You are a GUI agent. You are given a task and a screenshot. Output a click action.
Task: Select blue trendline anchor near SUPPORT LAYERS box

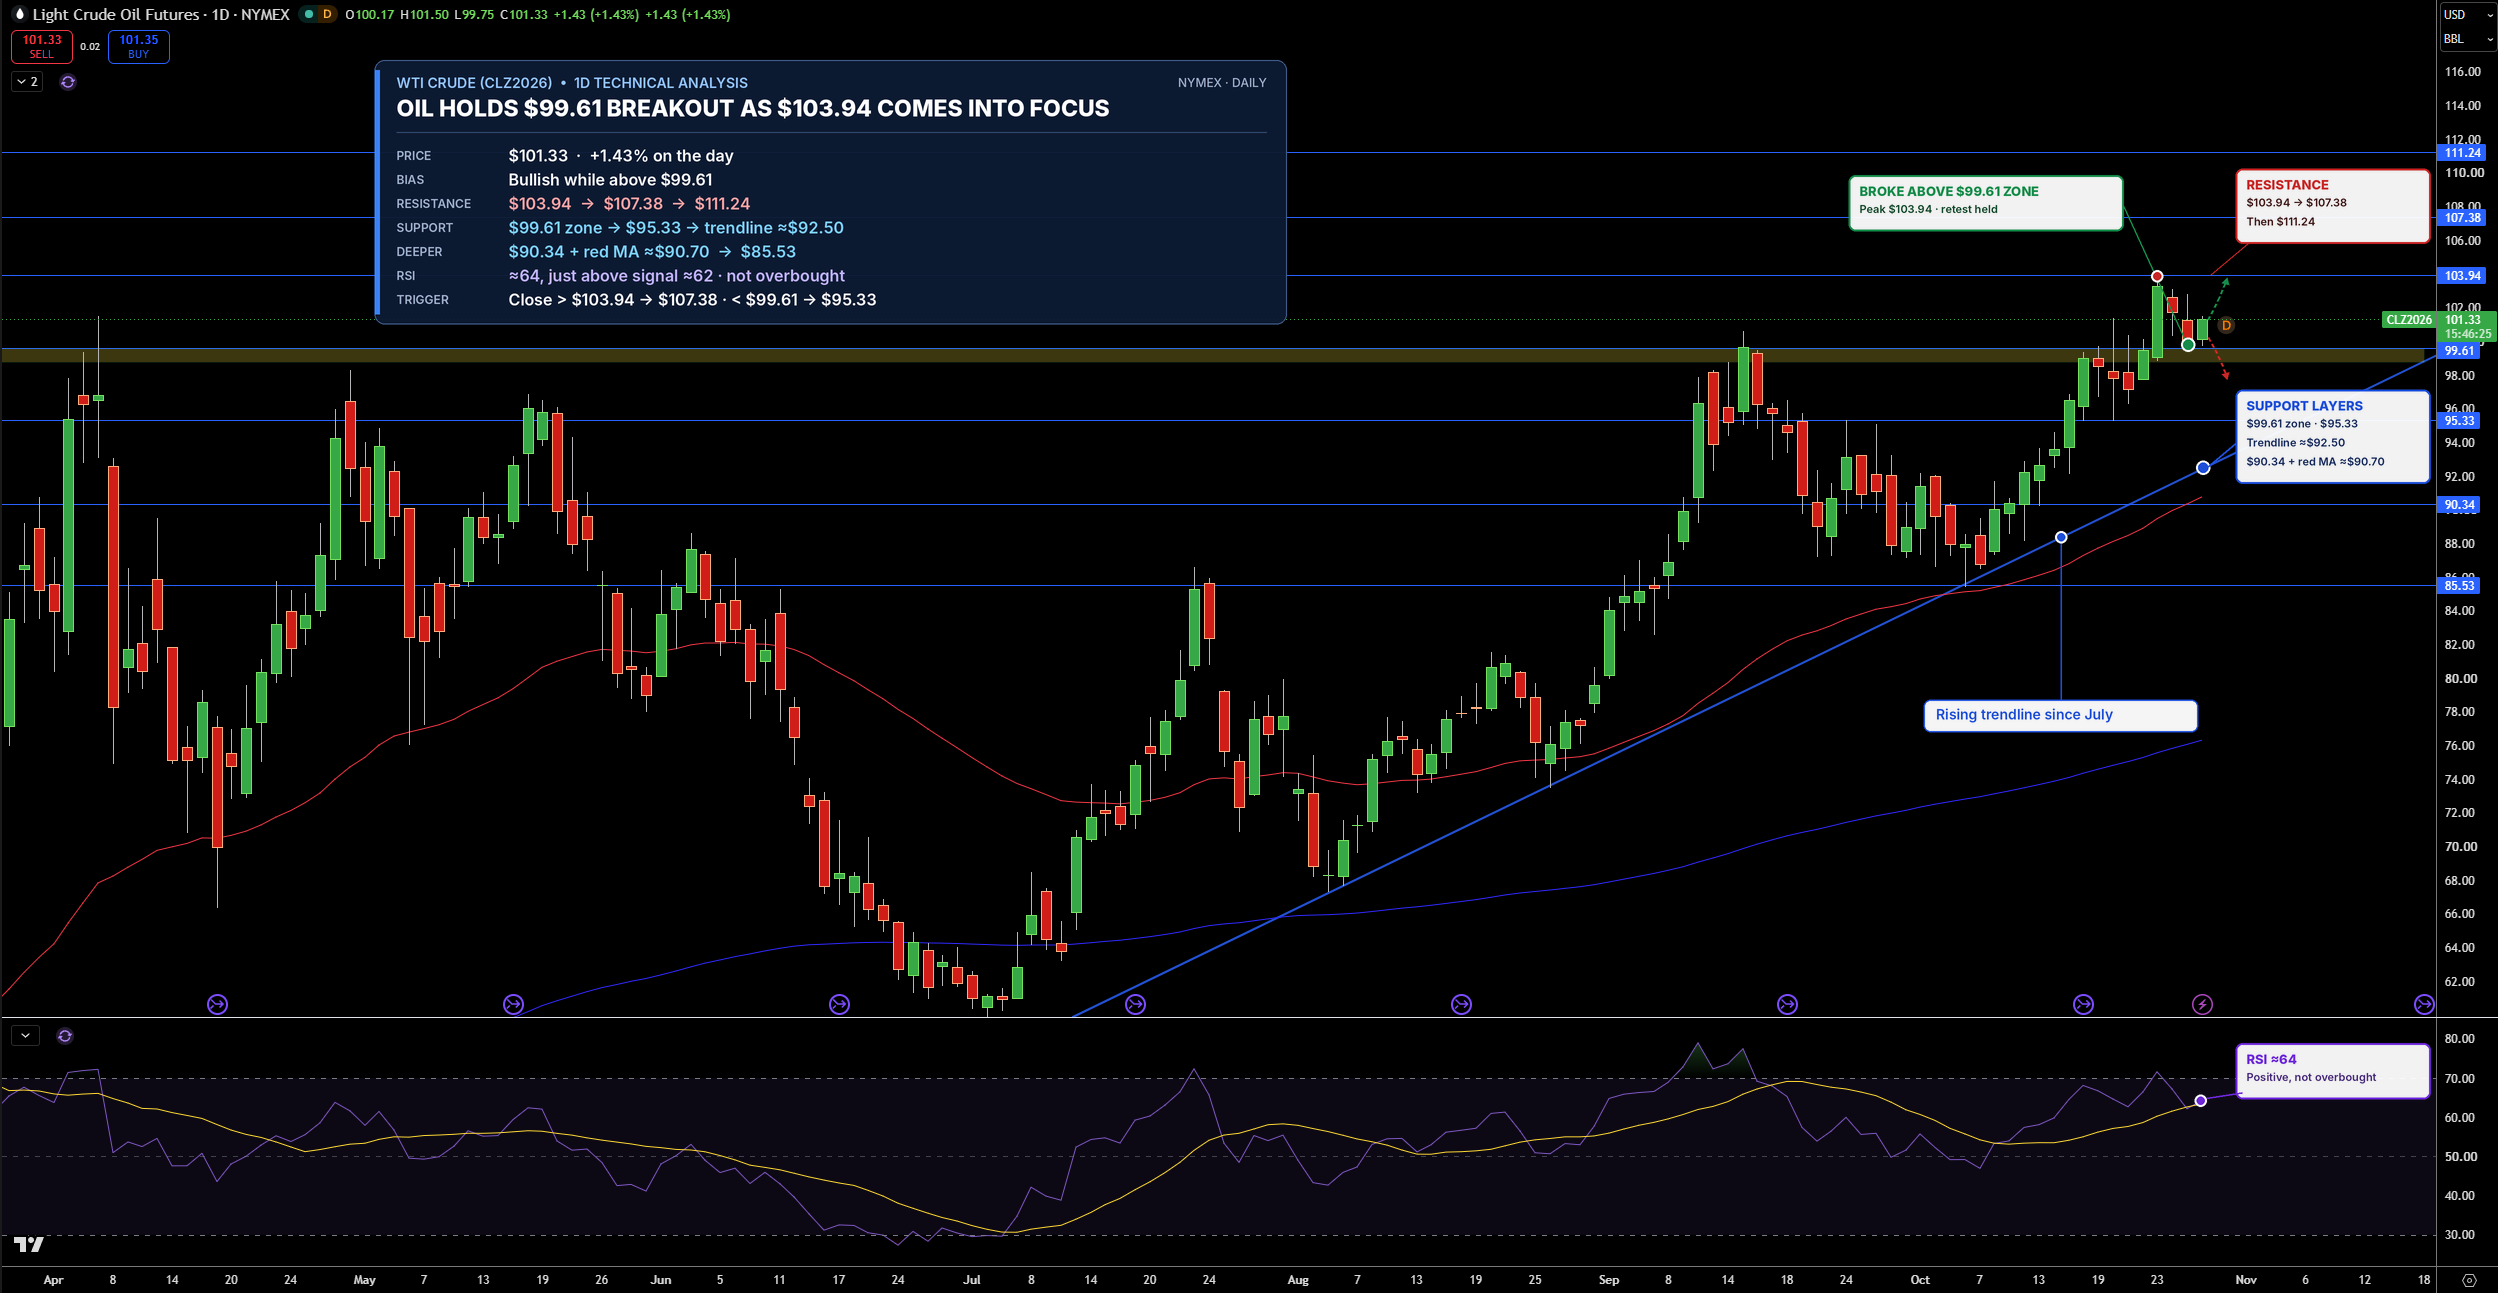(2203, 468)
